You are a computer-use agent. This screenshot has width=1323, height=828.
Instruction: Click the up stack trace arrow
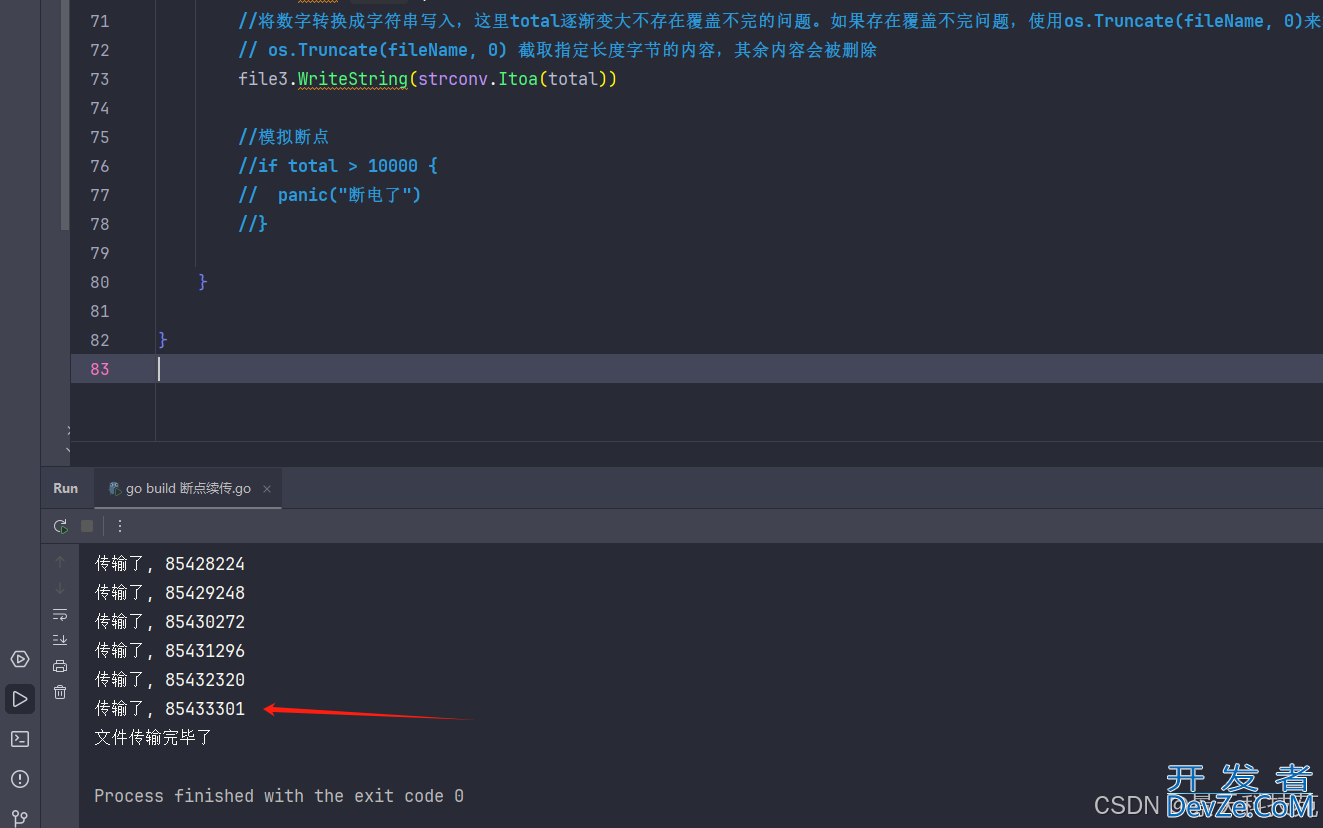point(60,562)
